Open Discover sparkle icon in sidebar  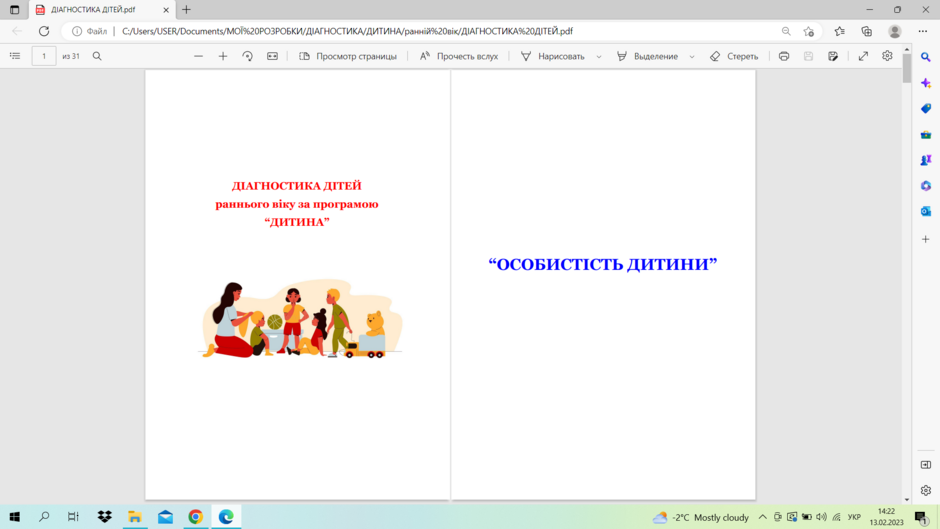pyautogui.click(x=926, y=83)
